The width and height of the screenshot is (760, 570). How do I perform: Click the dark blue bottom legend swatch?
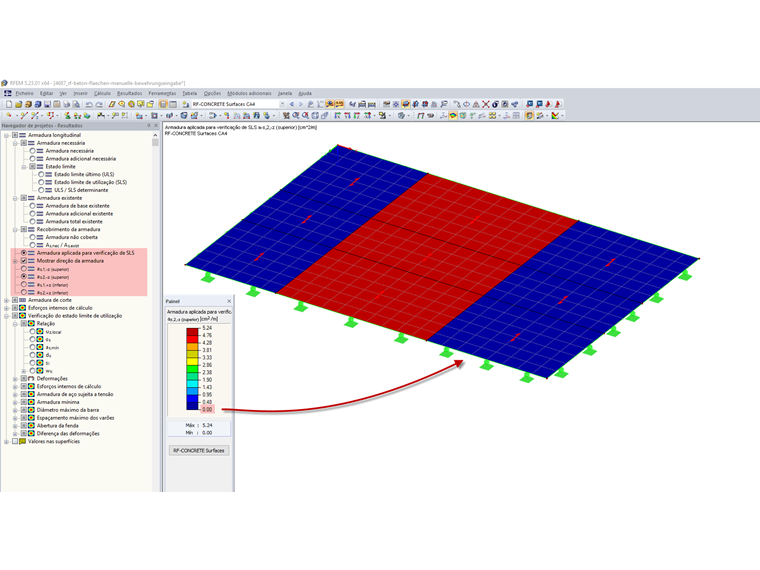(192, 406)
